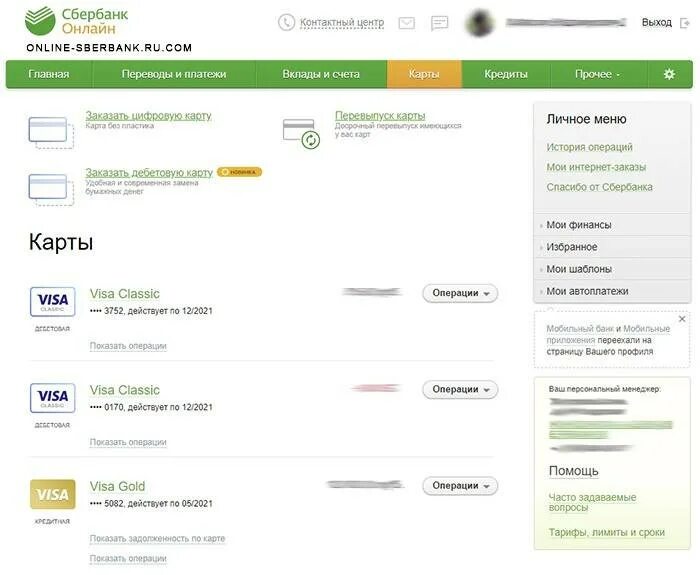Open Операции dropdown for card 3752
700x575 pixels.
pyautogui.click(x=460, y=293)
